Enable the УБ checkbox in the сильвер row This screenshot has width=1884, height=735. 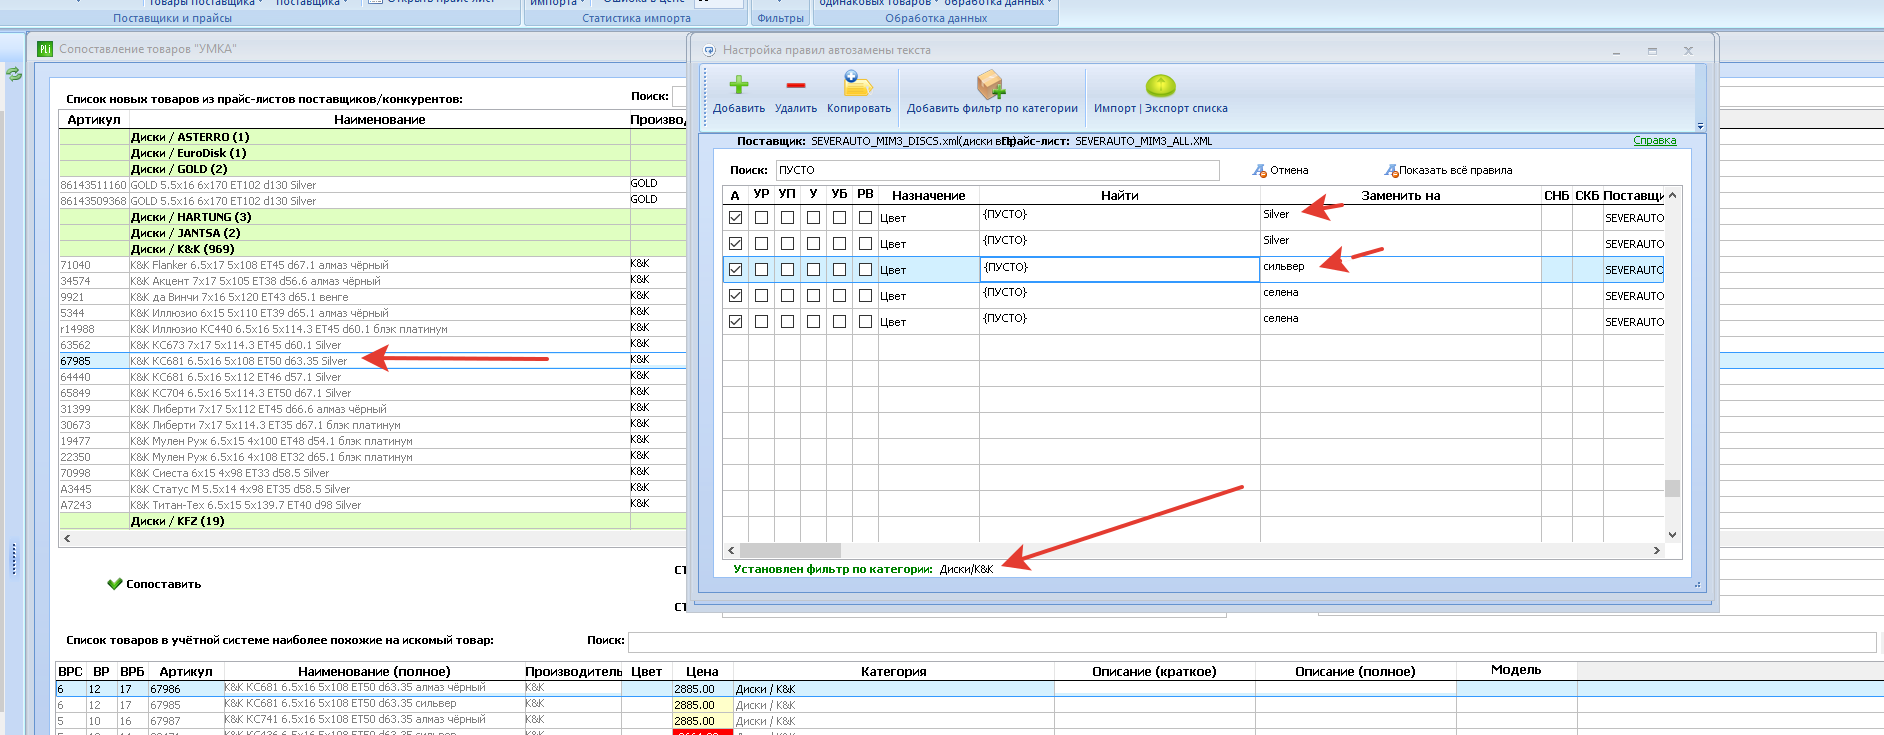840,270
